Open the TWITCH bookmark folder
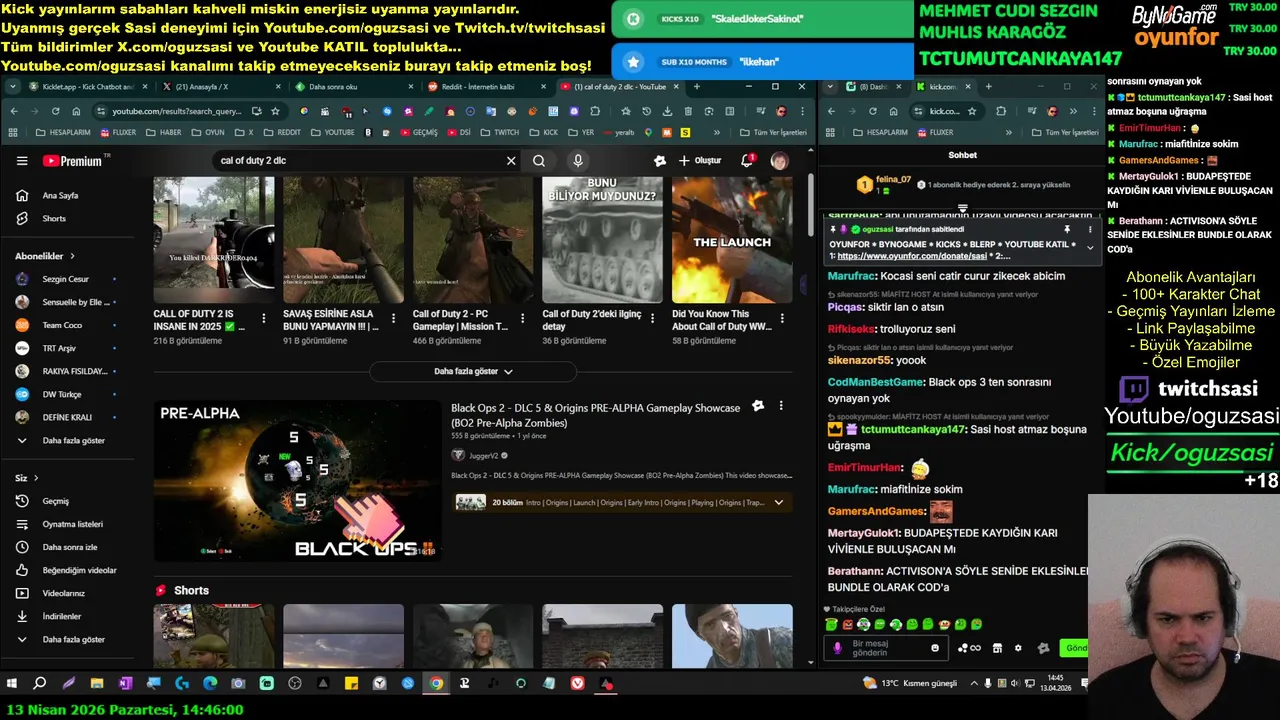Screen dimensions: 1280x720 (x=500, y=132)
